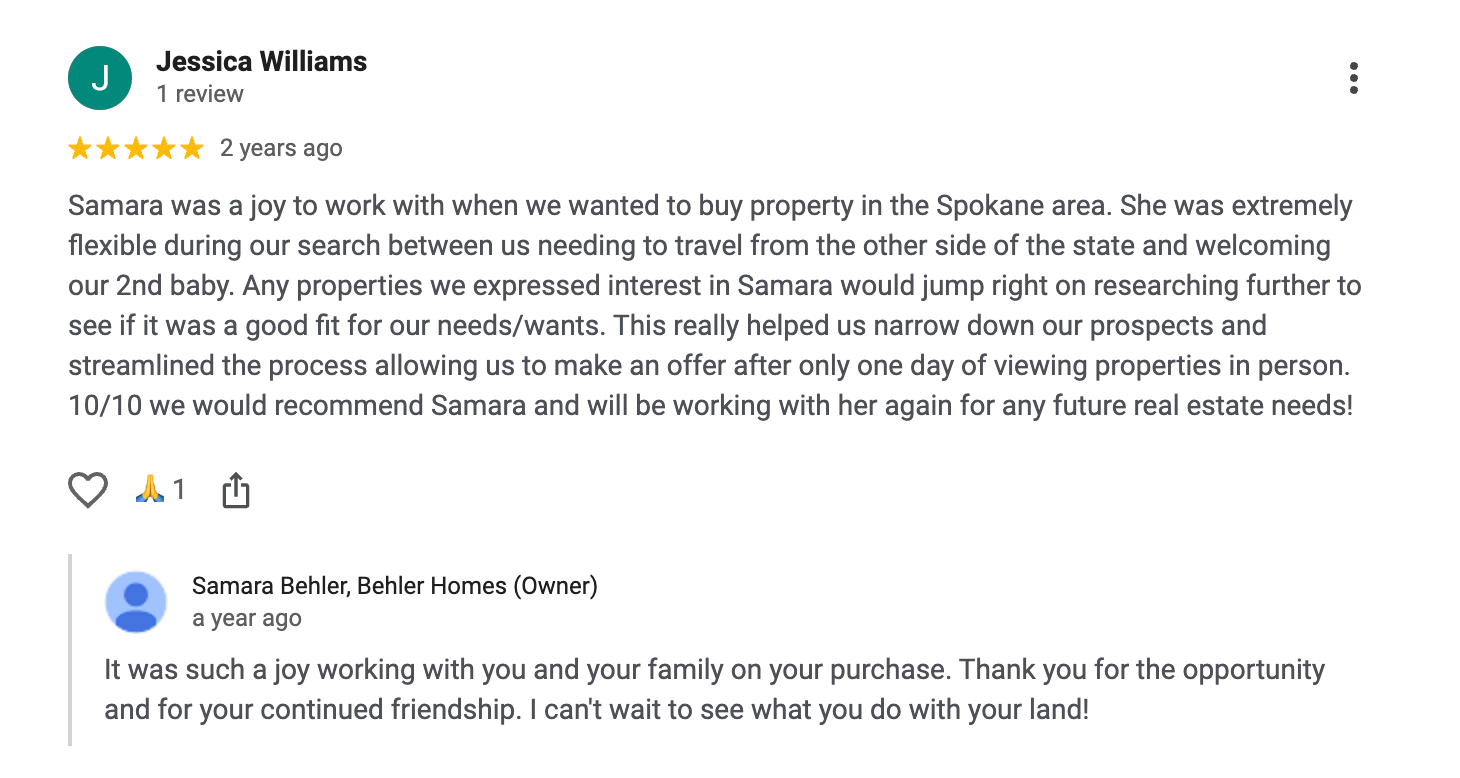Viewport: 1460px width, 778px height.
Task: Click the reaction count beside praying hands
Action: [x=179, y=489]
